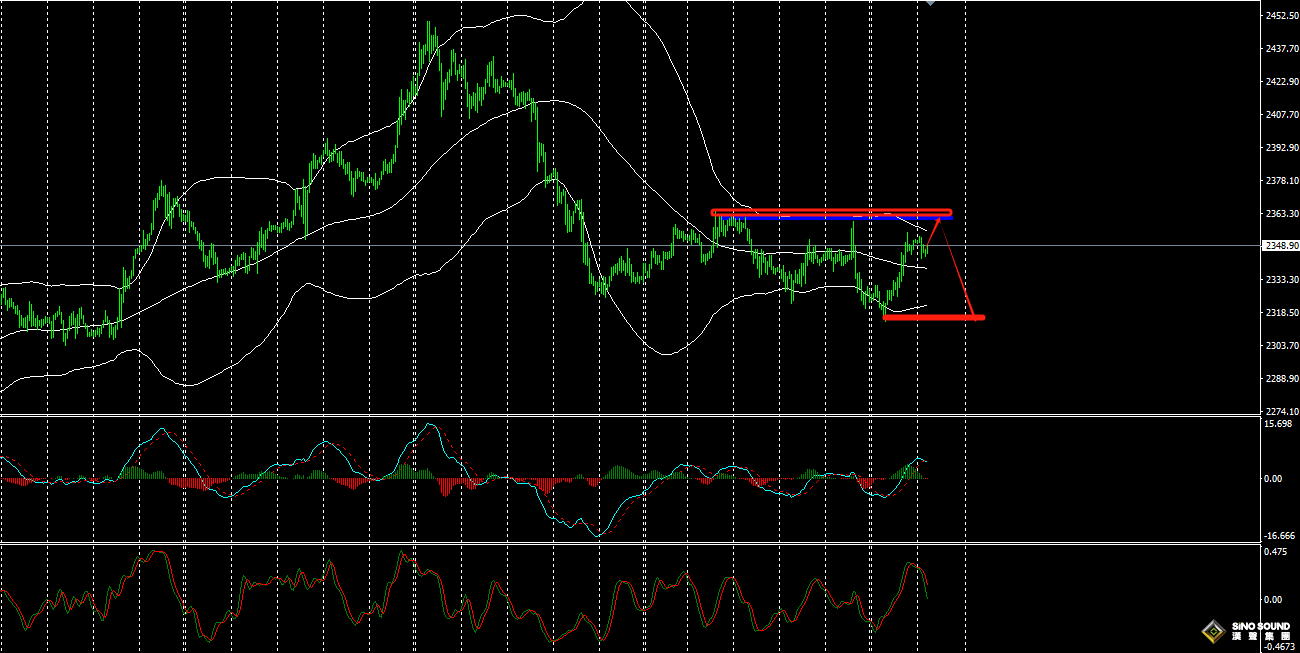Click the 15.698 scale label of MACD panel

click(1279, 424)
